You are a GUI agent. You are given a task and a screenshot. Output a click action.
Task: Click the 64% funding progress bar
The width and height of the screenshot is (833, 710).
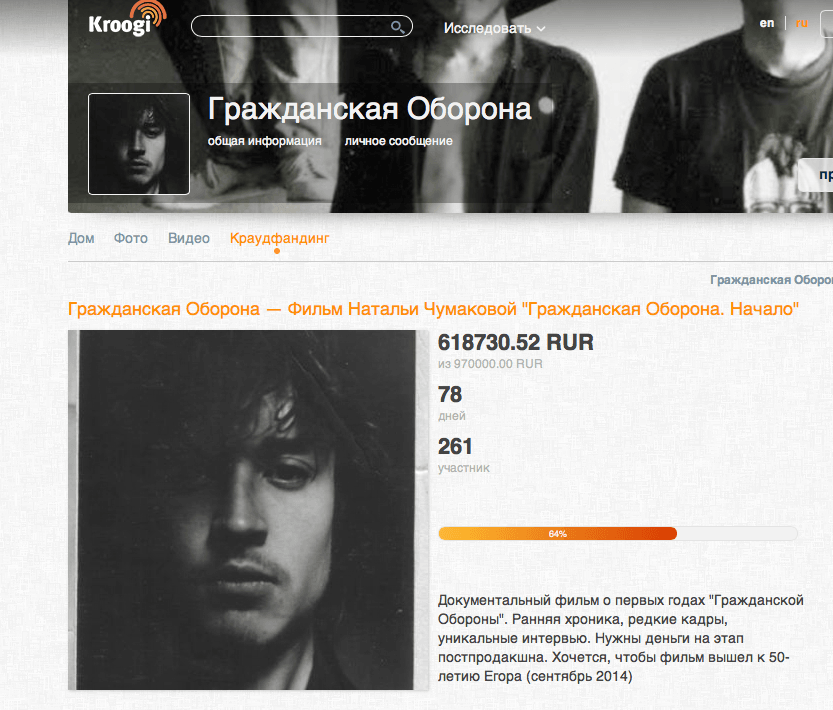pyautogui.click(x=618, y=534)
